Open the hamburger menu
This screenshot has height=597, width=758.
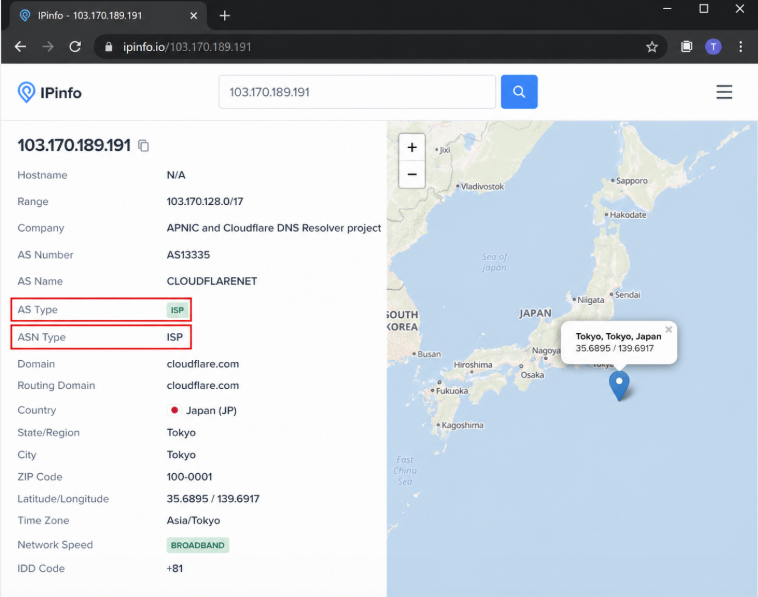[x=724, y=92]
